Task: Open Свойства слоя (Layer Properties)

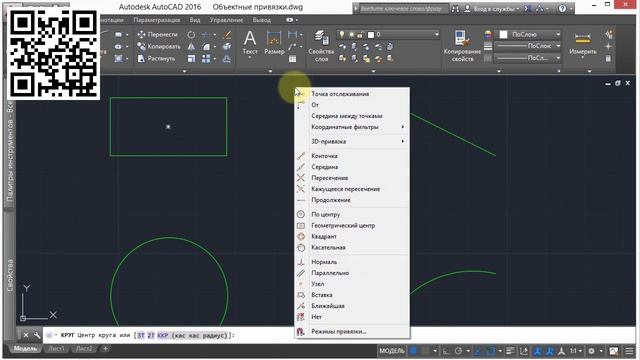Action: tap(321, 46)
